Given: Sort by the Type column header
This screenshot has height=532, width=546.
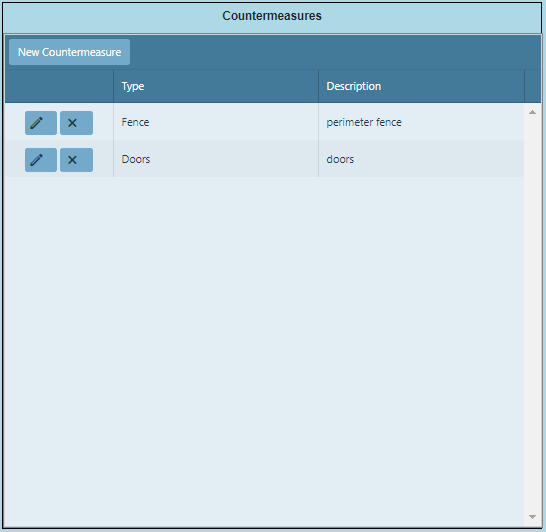Looking at the screenshot, I should 216,86.
